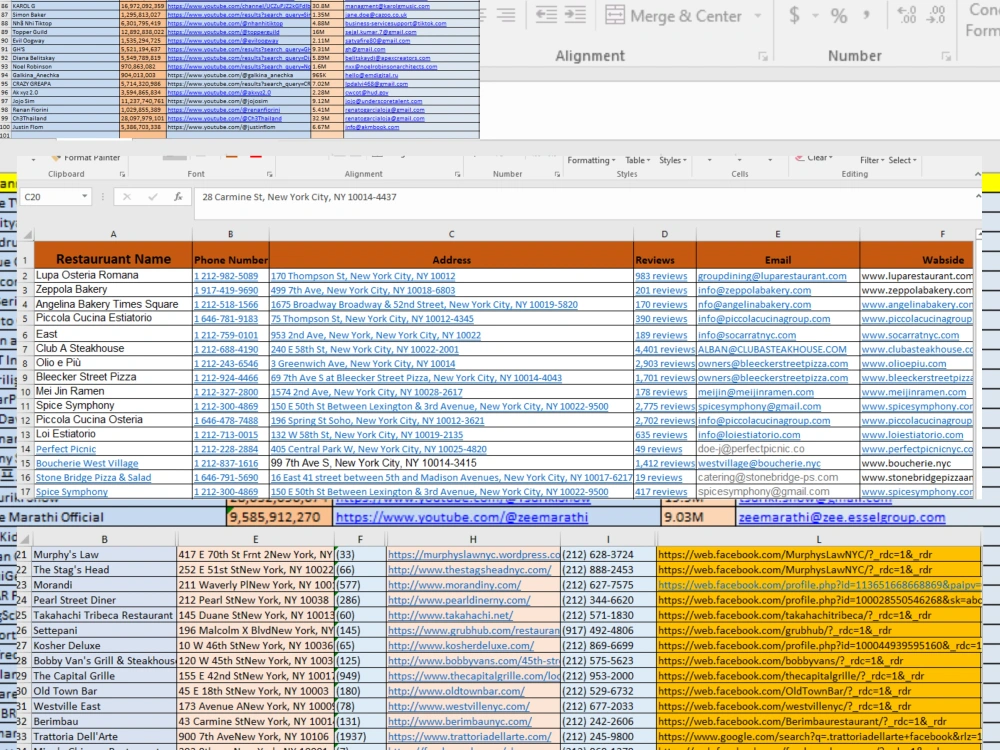Click the Format Painter tool
Viewport: 1000px width, 750px height.
tap(85, 158)
